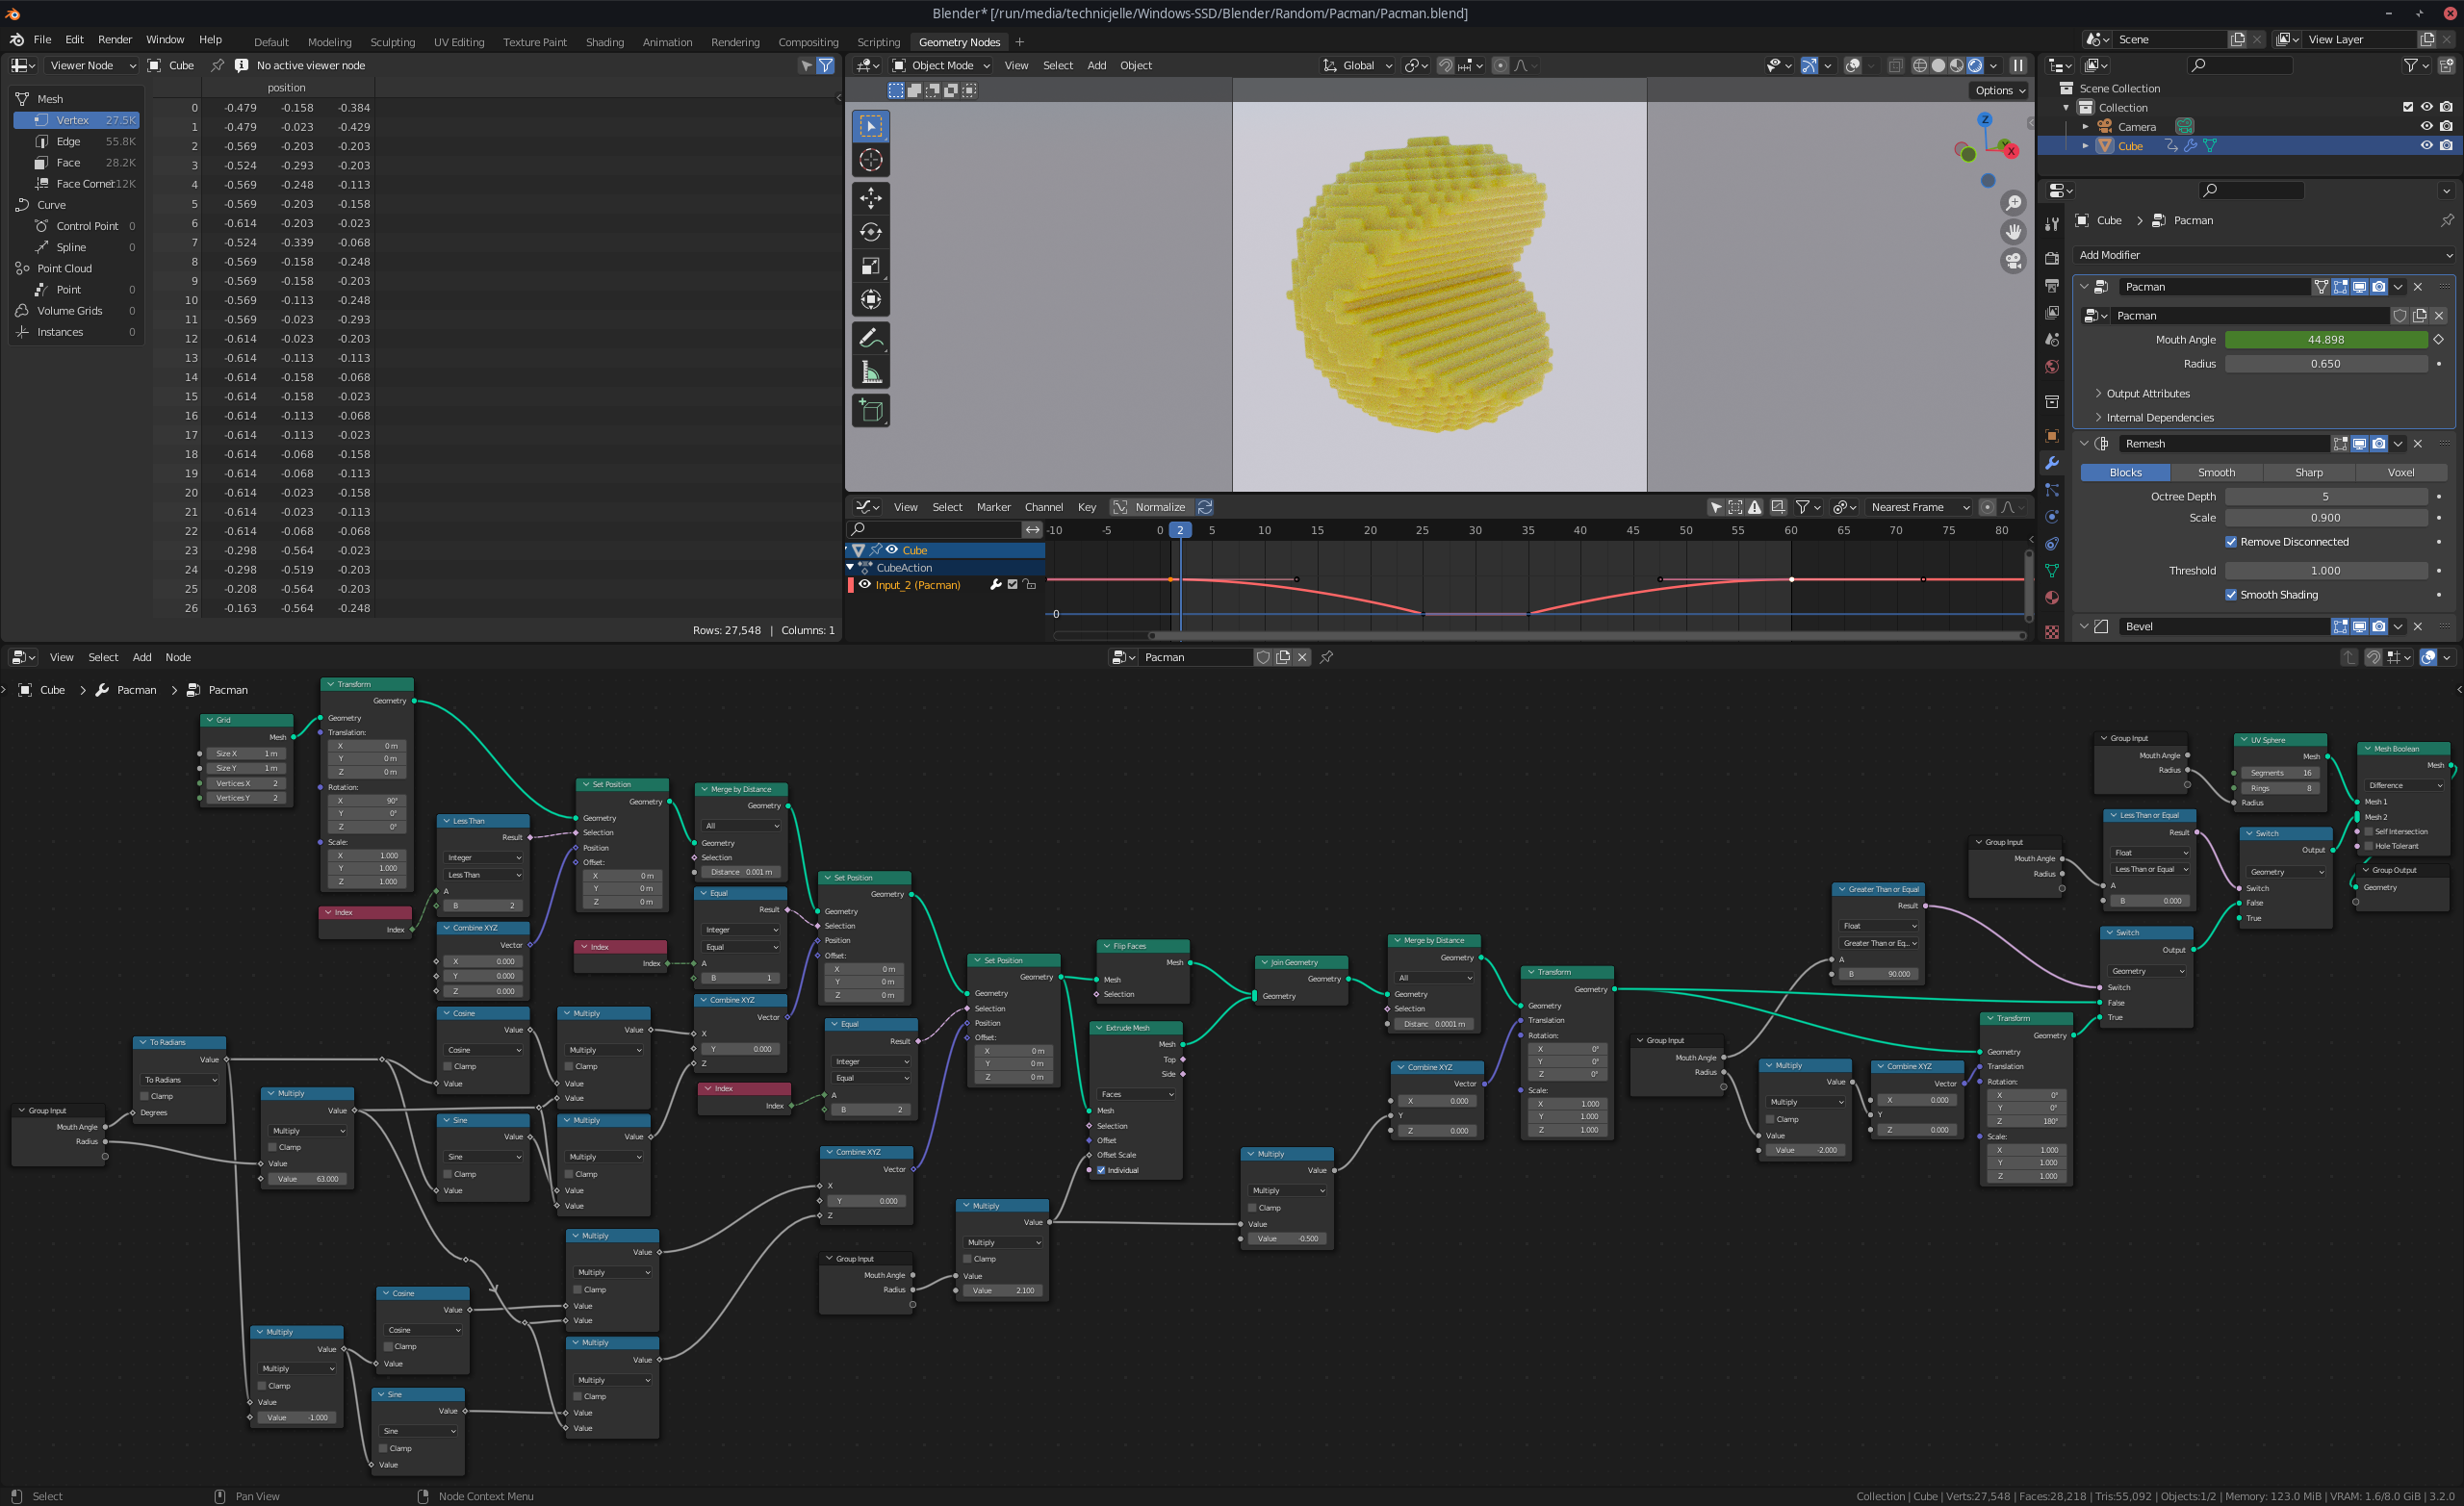
Task: Select the Select Box tool in viewport toolbar
Action: point(870,126)
